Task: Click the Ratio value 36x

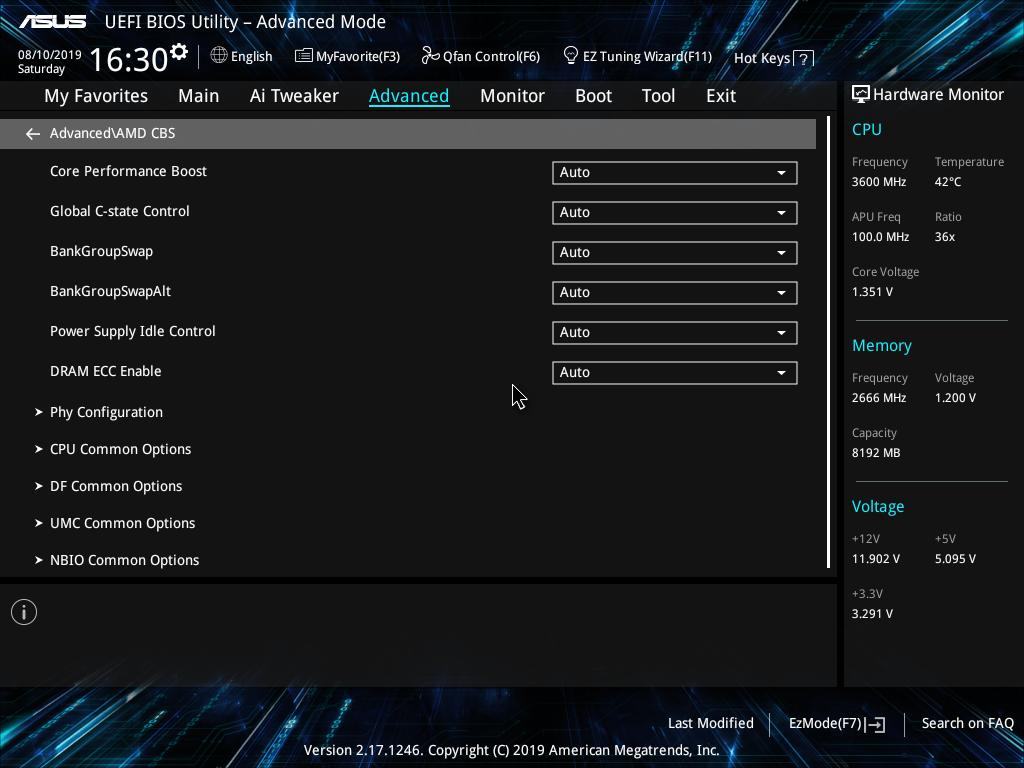Action: pyautogui.click(x=944, y=237)
